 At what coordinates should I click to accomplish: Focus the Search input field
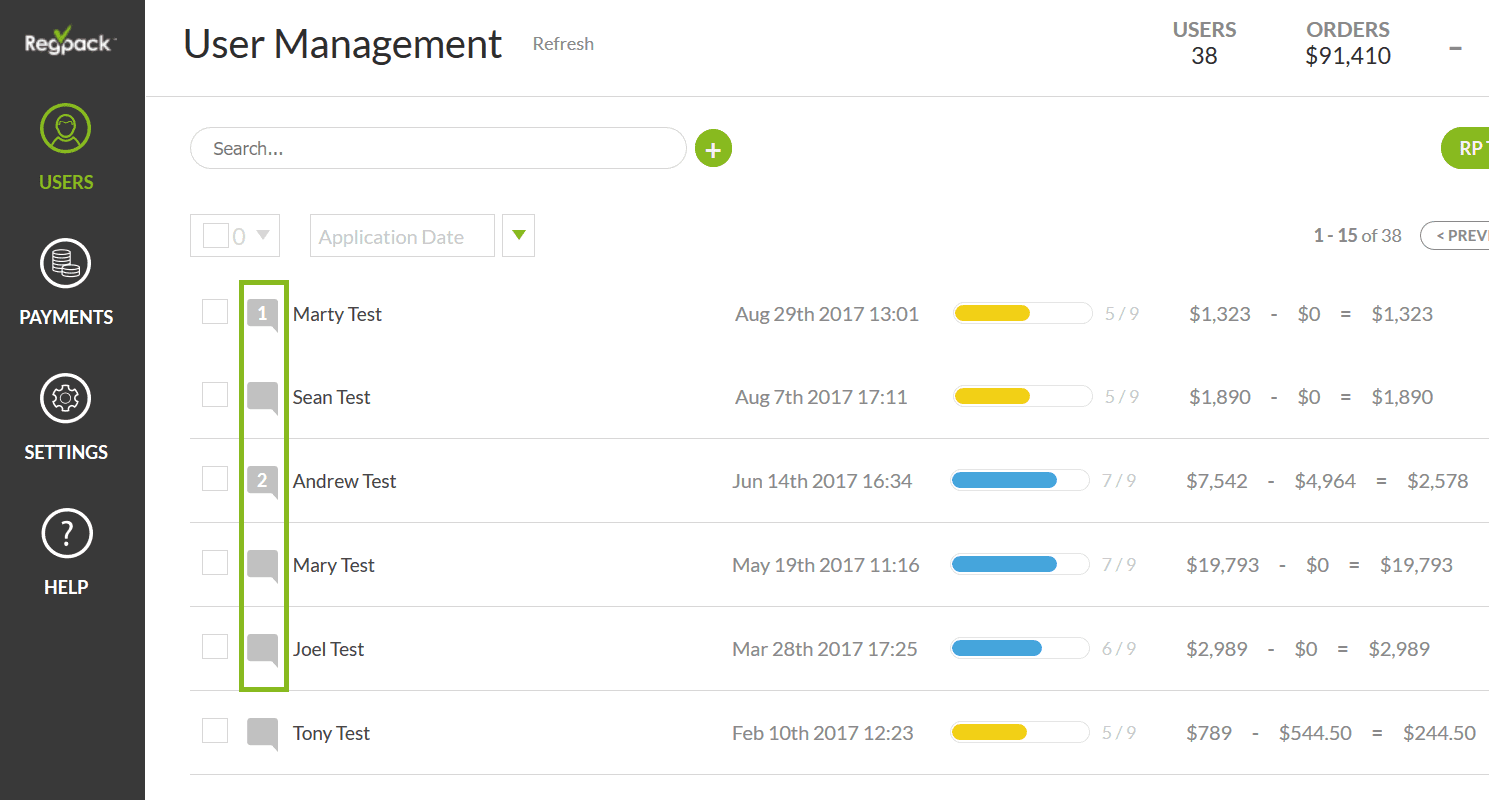pos(438,148)
